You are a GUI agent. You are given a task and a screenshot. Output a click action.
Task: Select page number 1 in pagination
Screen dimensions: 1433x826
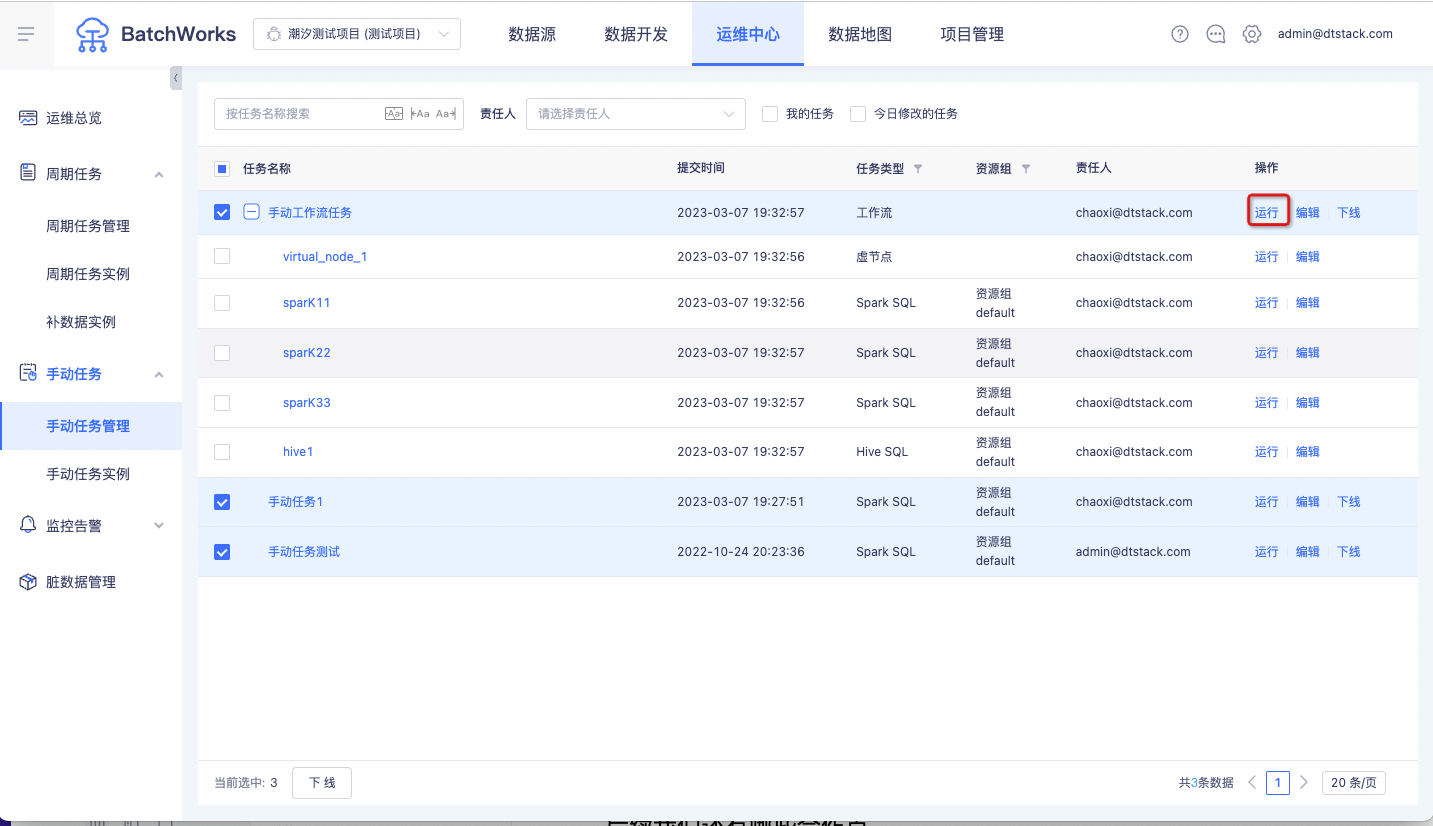coord(1278,783)
